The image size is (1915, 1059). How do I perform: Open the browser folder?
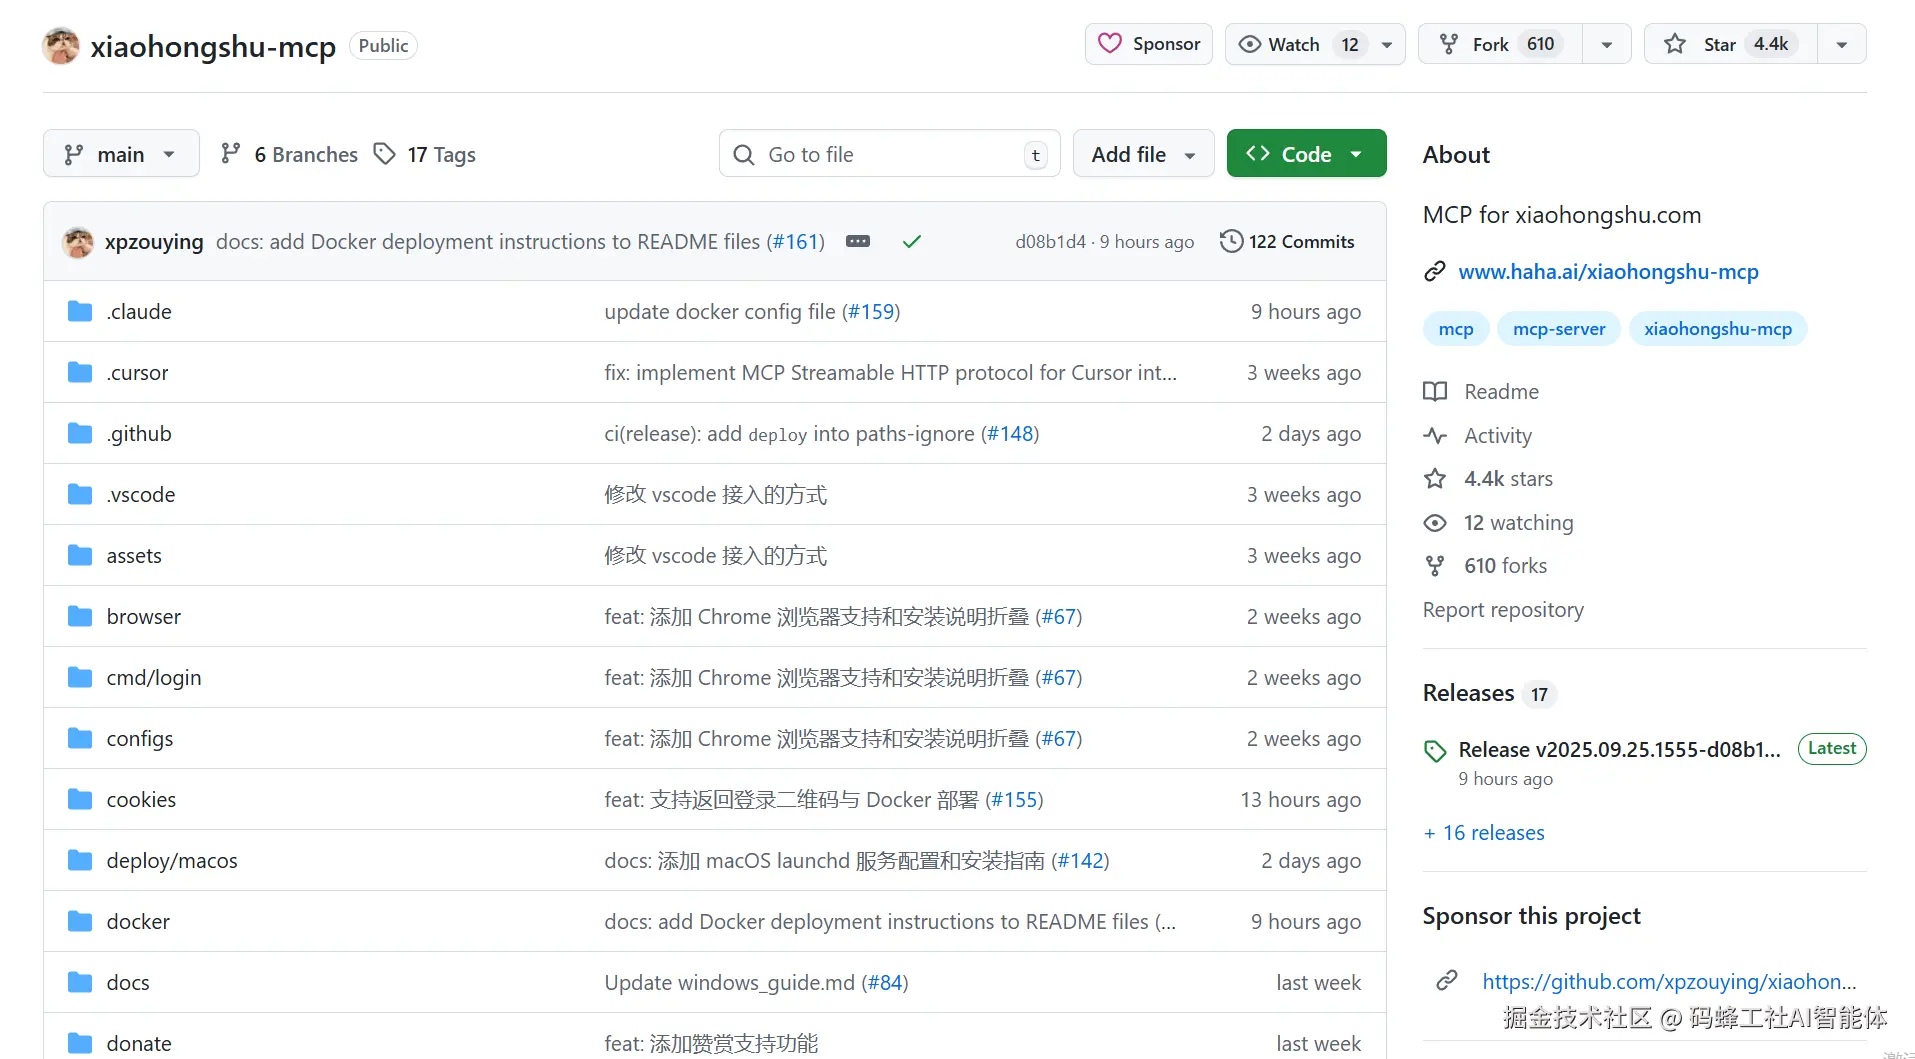click(144, 617)
